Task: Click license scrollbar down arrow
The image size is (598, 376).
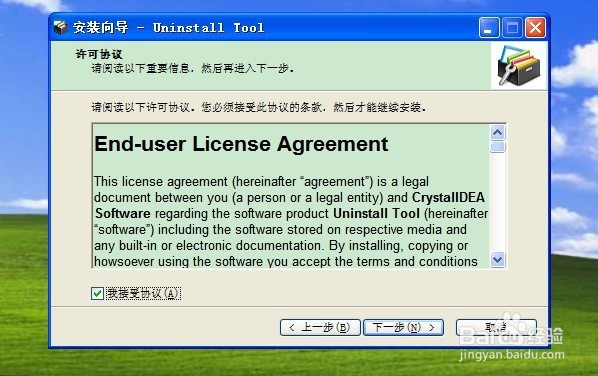Action: (x=498, y=260)
